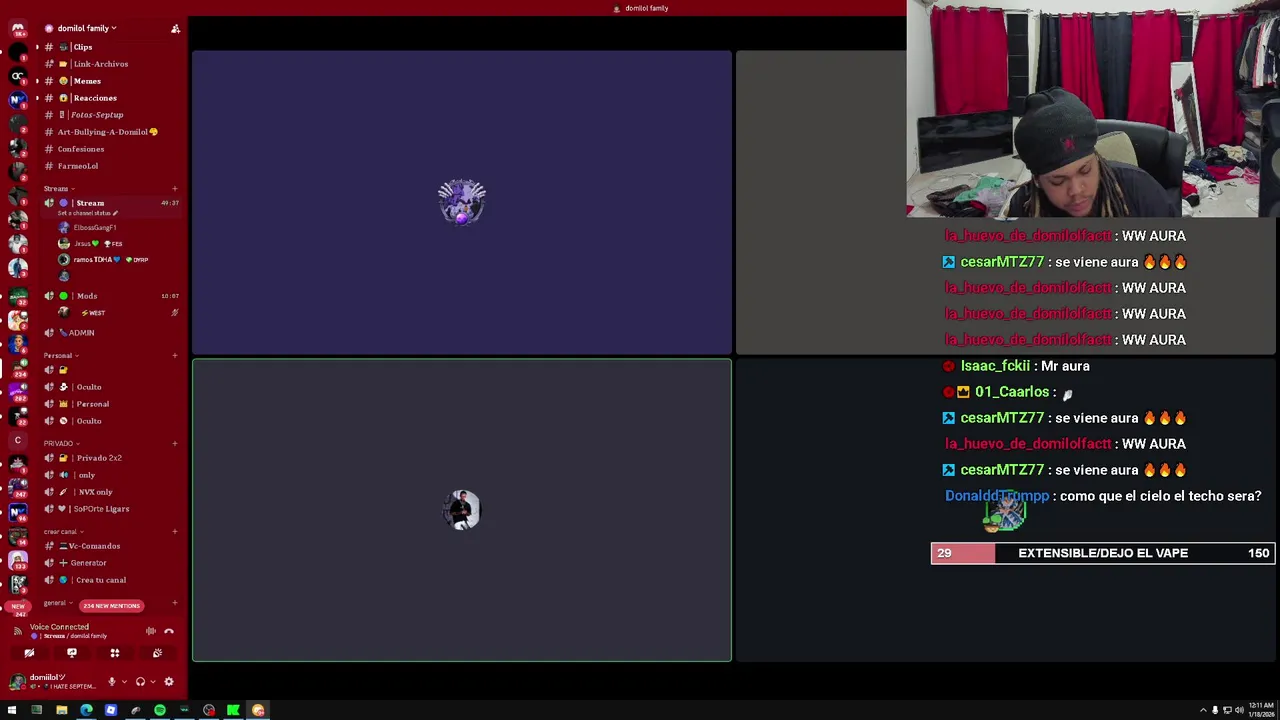Screen dimensions: 1280x720
Task: Open user settings gear
Action: click(x=169, y=682)
